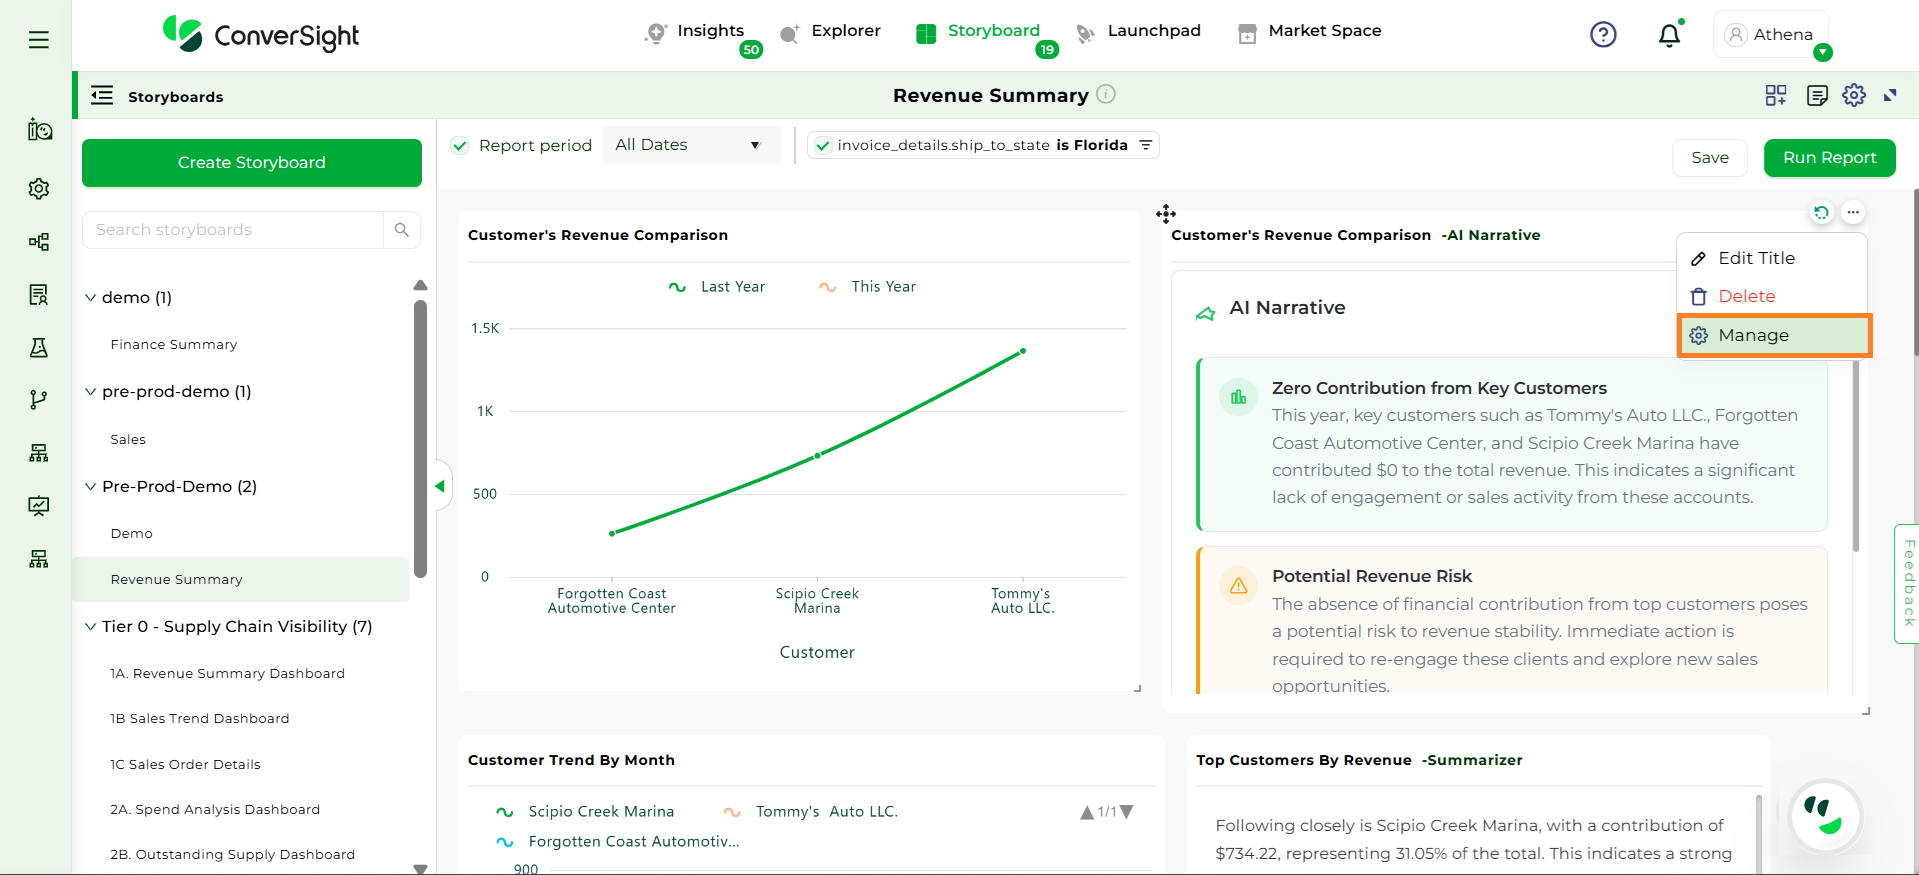Open the Athena chat assistant bubble
The width and height of the screenshot is (1919, 875).
point(1824,816)
